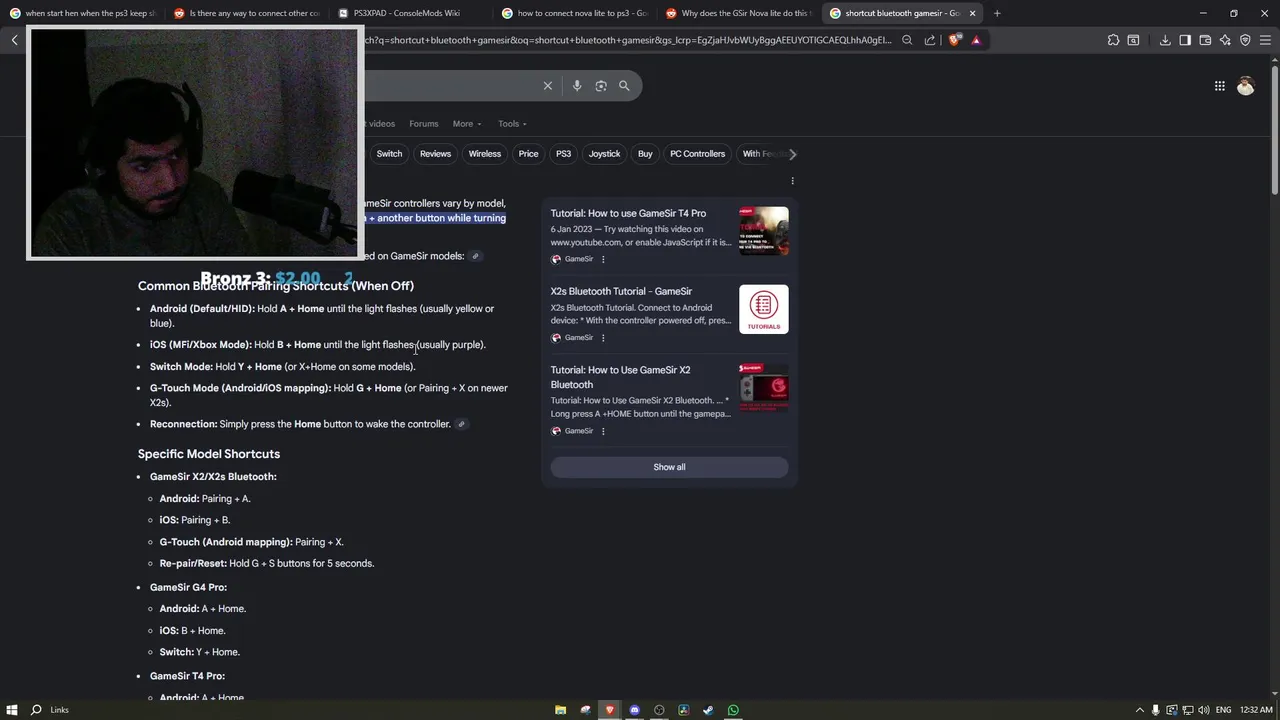Screen dimensions: 1280x720
Task: Switch to 'how to connect nova lite to ps3' tab
Action: (575, 13)
